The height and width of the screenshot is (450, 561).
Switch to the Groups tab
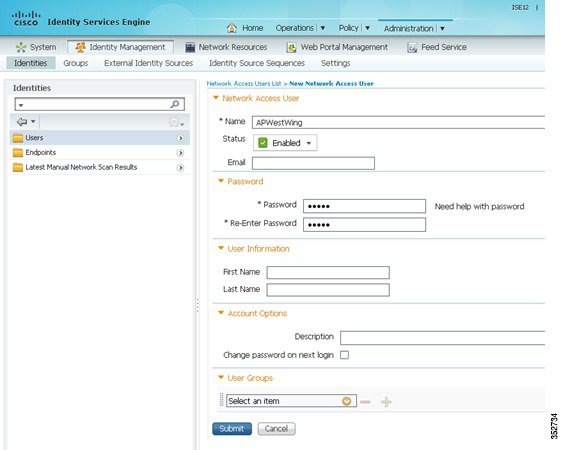coord(75,63)
